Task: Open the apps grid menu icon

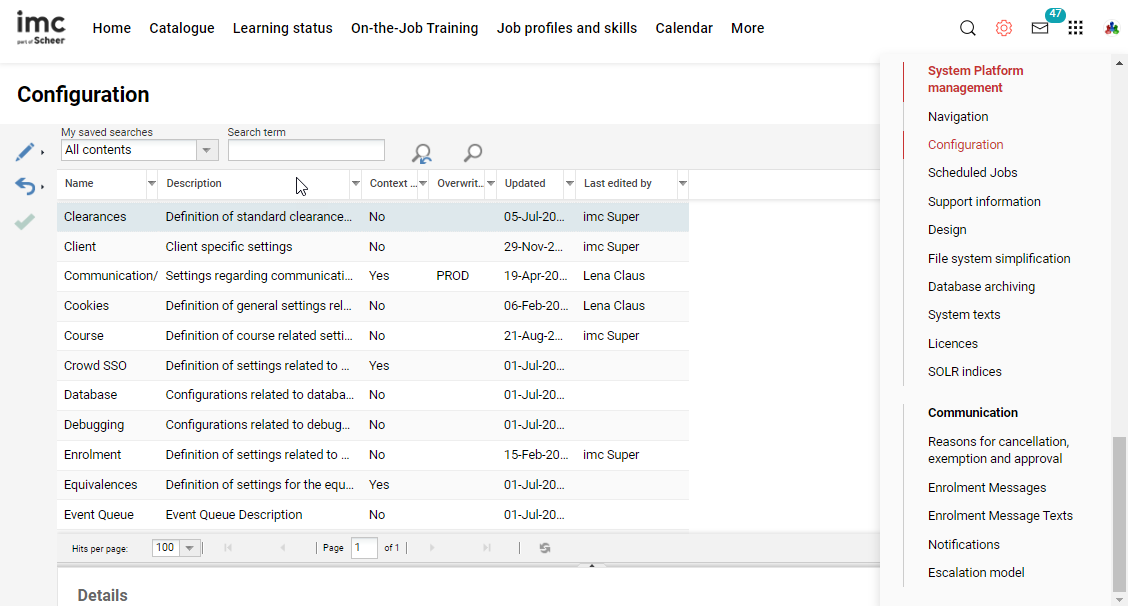Action: (x=1075, y=28)
